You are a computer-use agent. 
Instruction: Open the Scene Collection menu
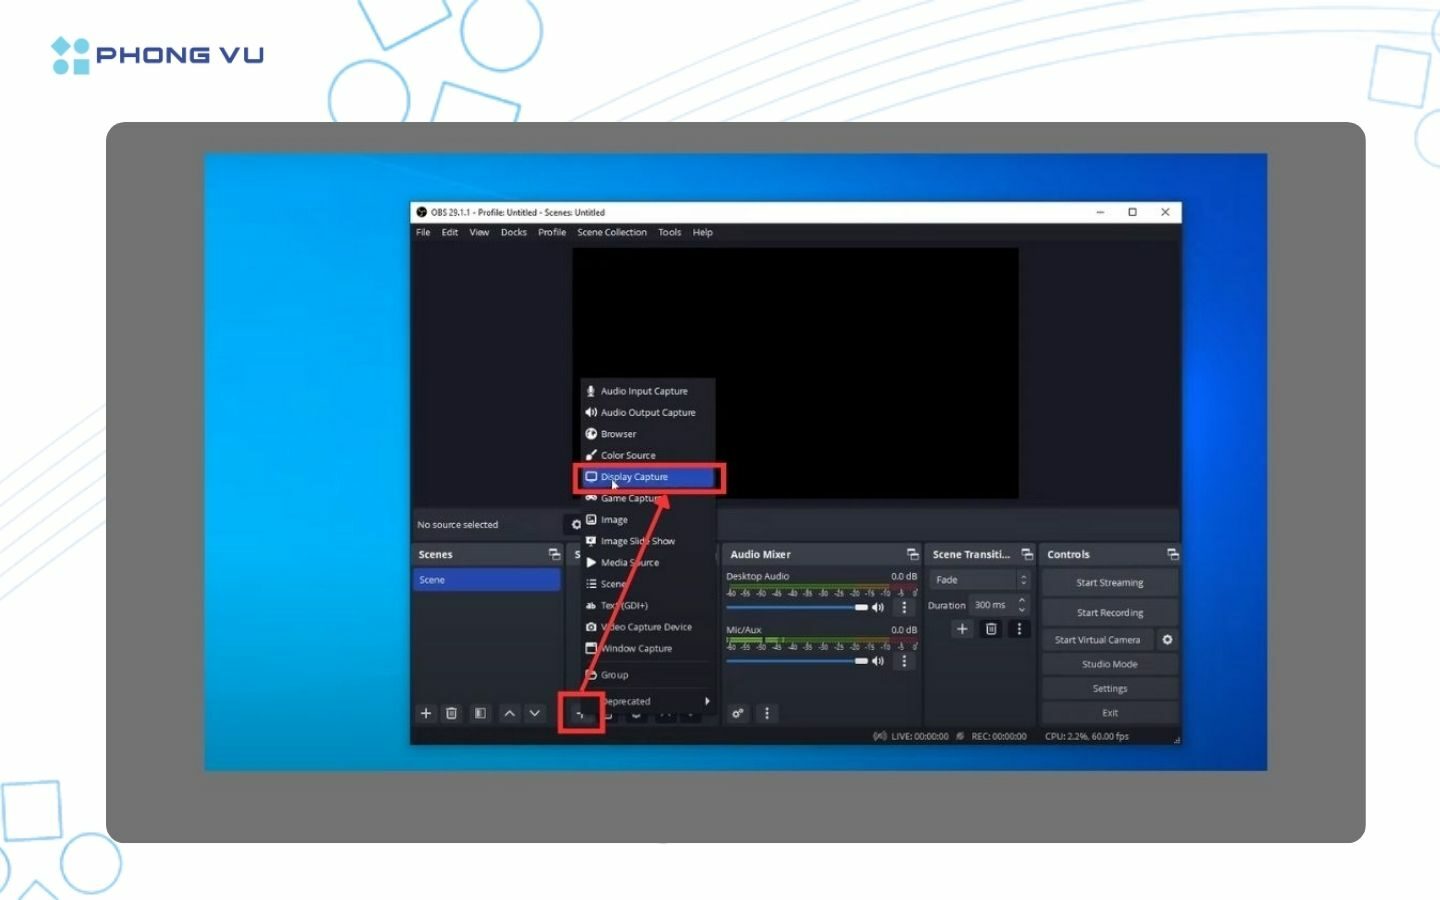(x=612, y=232)
